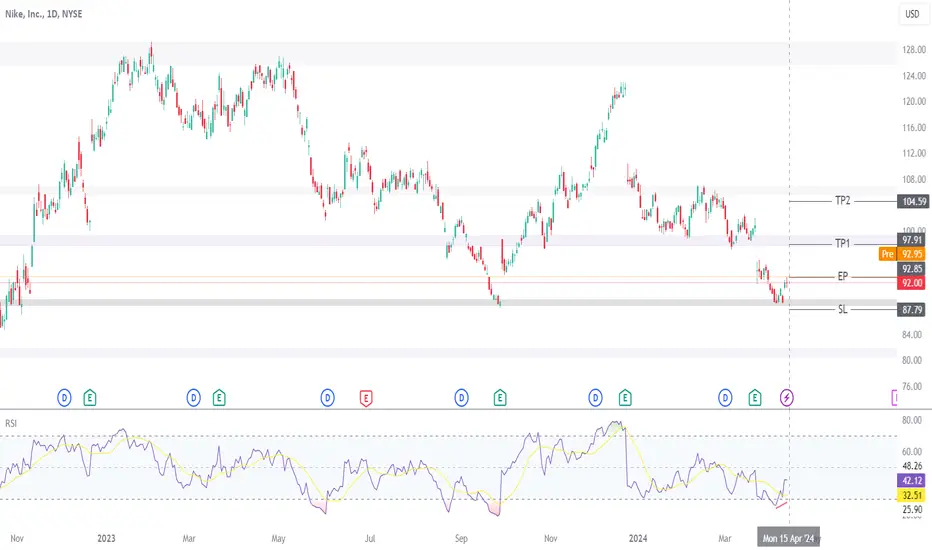The width and height of the screenshot is (932, 550).
Task: Click the Nike, Inc. 1D NYSE chart title
Action: pos(43,14)
